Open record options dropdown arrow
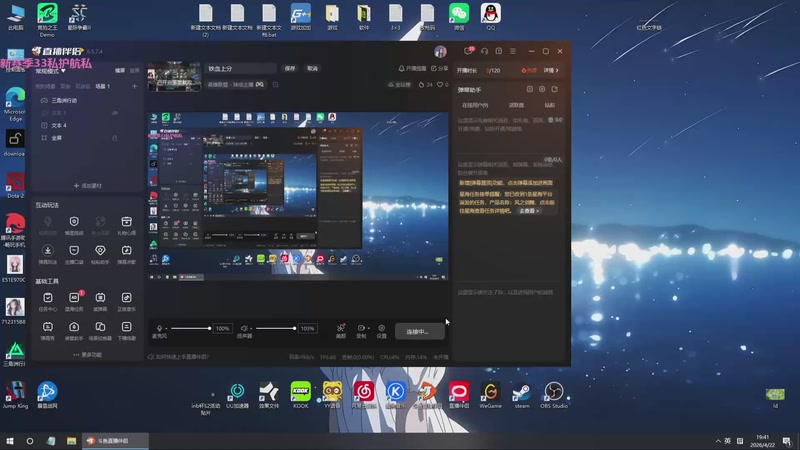 pos(368,328)
